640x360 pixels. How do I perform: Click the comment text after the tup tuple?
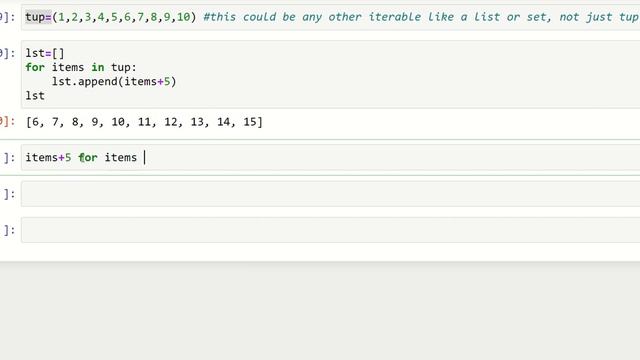coord(421,17)
